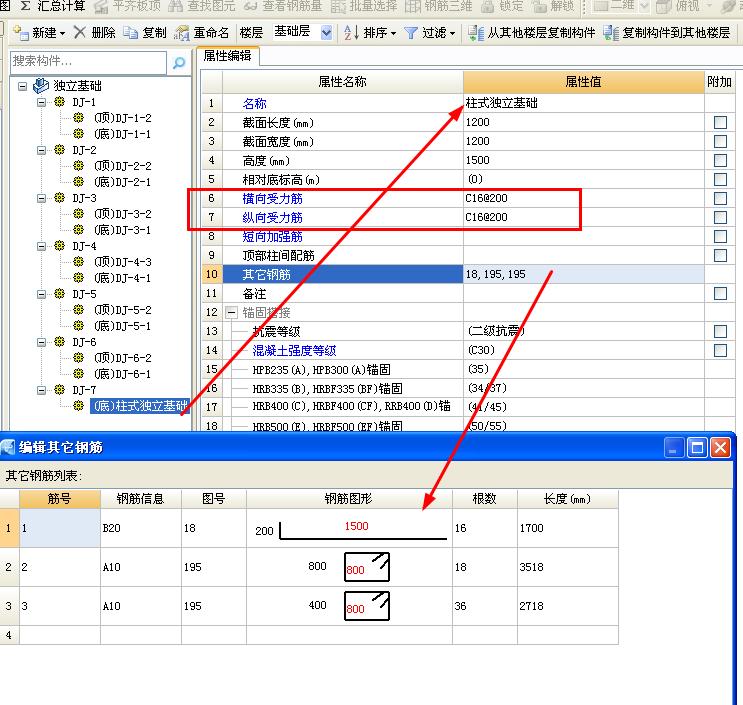Collapse the DJ-1 tree node
The width and height of the screenshot is (743, 705).
point(42,102)
